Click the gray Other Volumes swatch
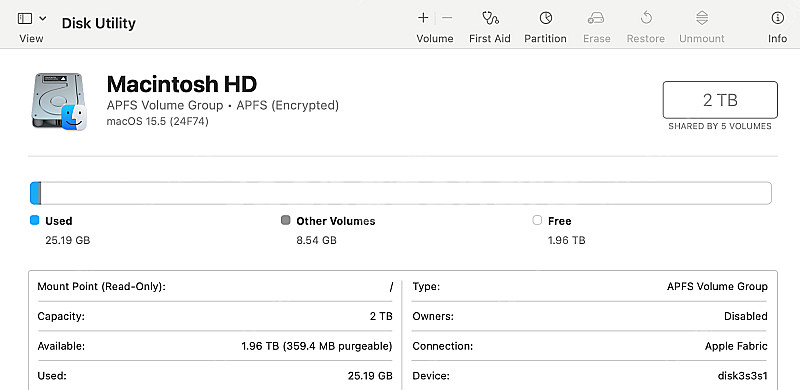 [286, 221]
